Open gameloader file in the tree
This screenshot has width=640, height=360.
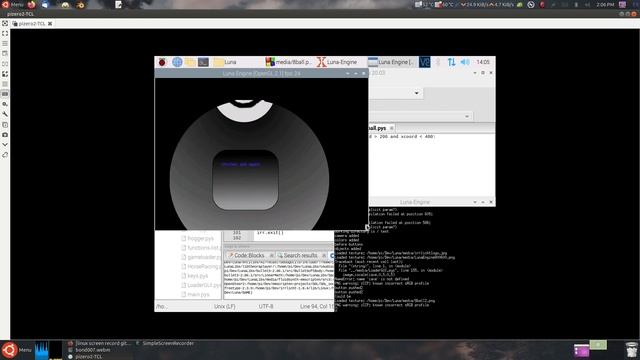pos(201,257)
